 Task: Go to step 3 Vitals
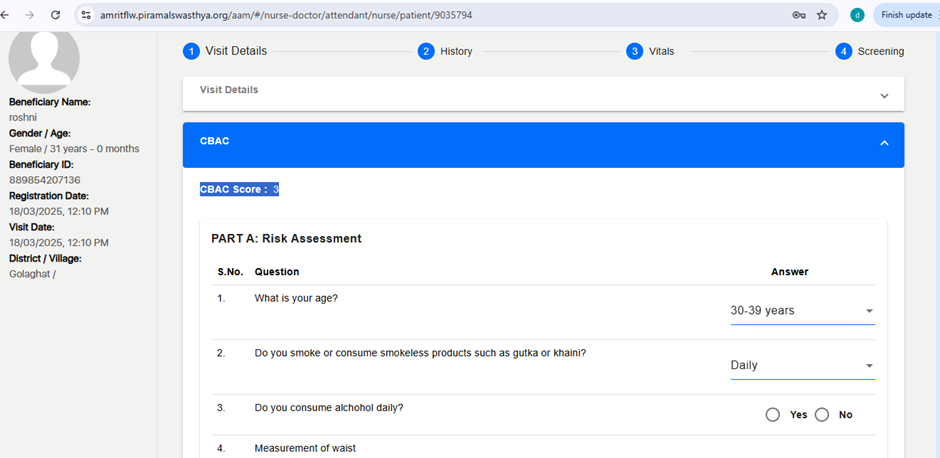[x=650, y=52]
